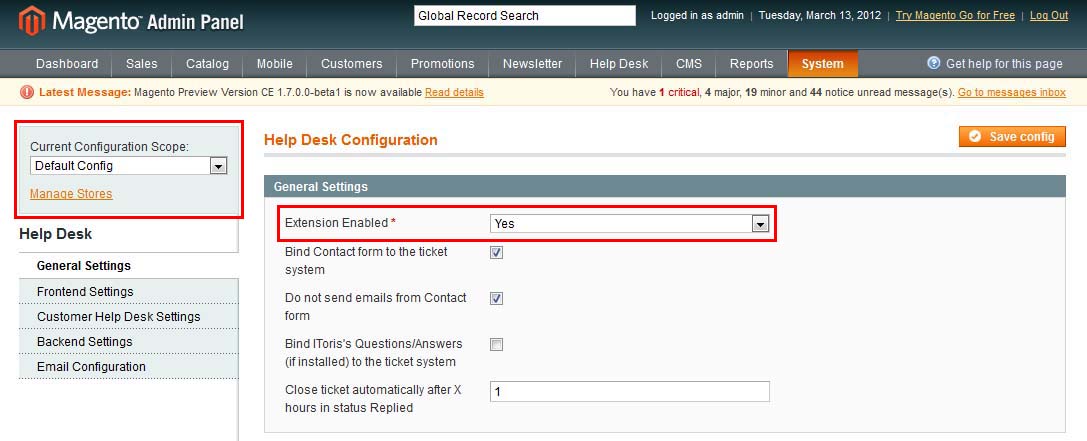The width and height of the screenshot is (1087, 441).
Task: Click the help question-mark icon
Action: pyautogui.click(x=934, y=63)
